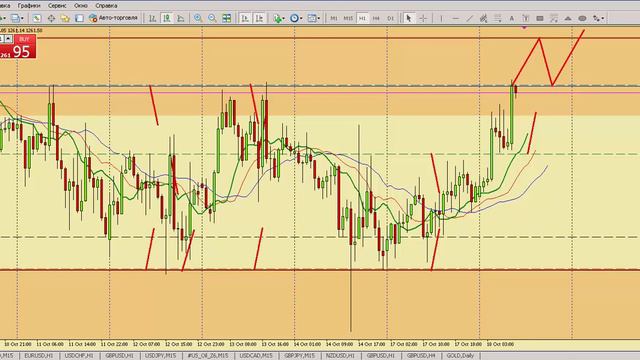
Task: Select the cursor arrow tool
Action: click(x=409, y=18)
